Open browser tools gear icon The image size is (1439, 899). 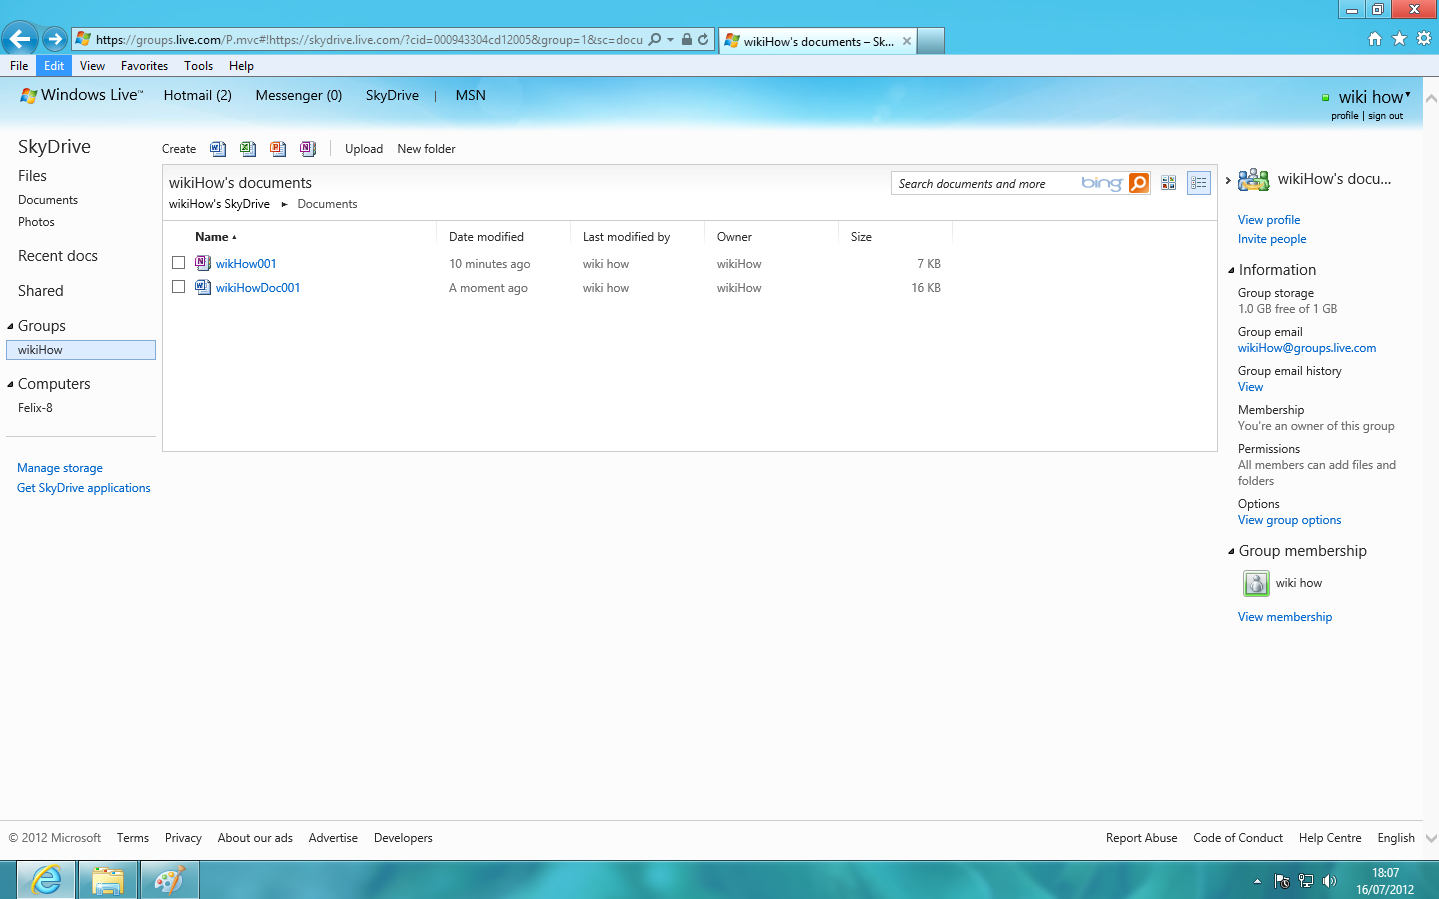(1424, 39)
